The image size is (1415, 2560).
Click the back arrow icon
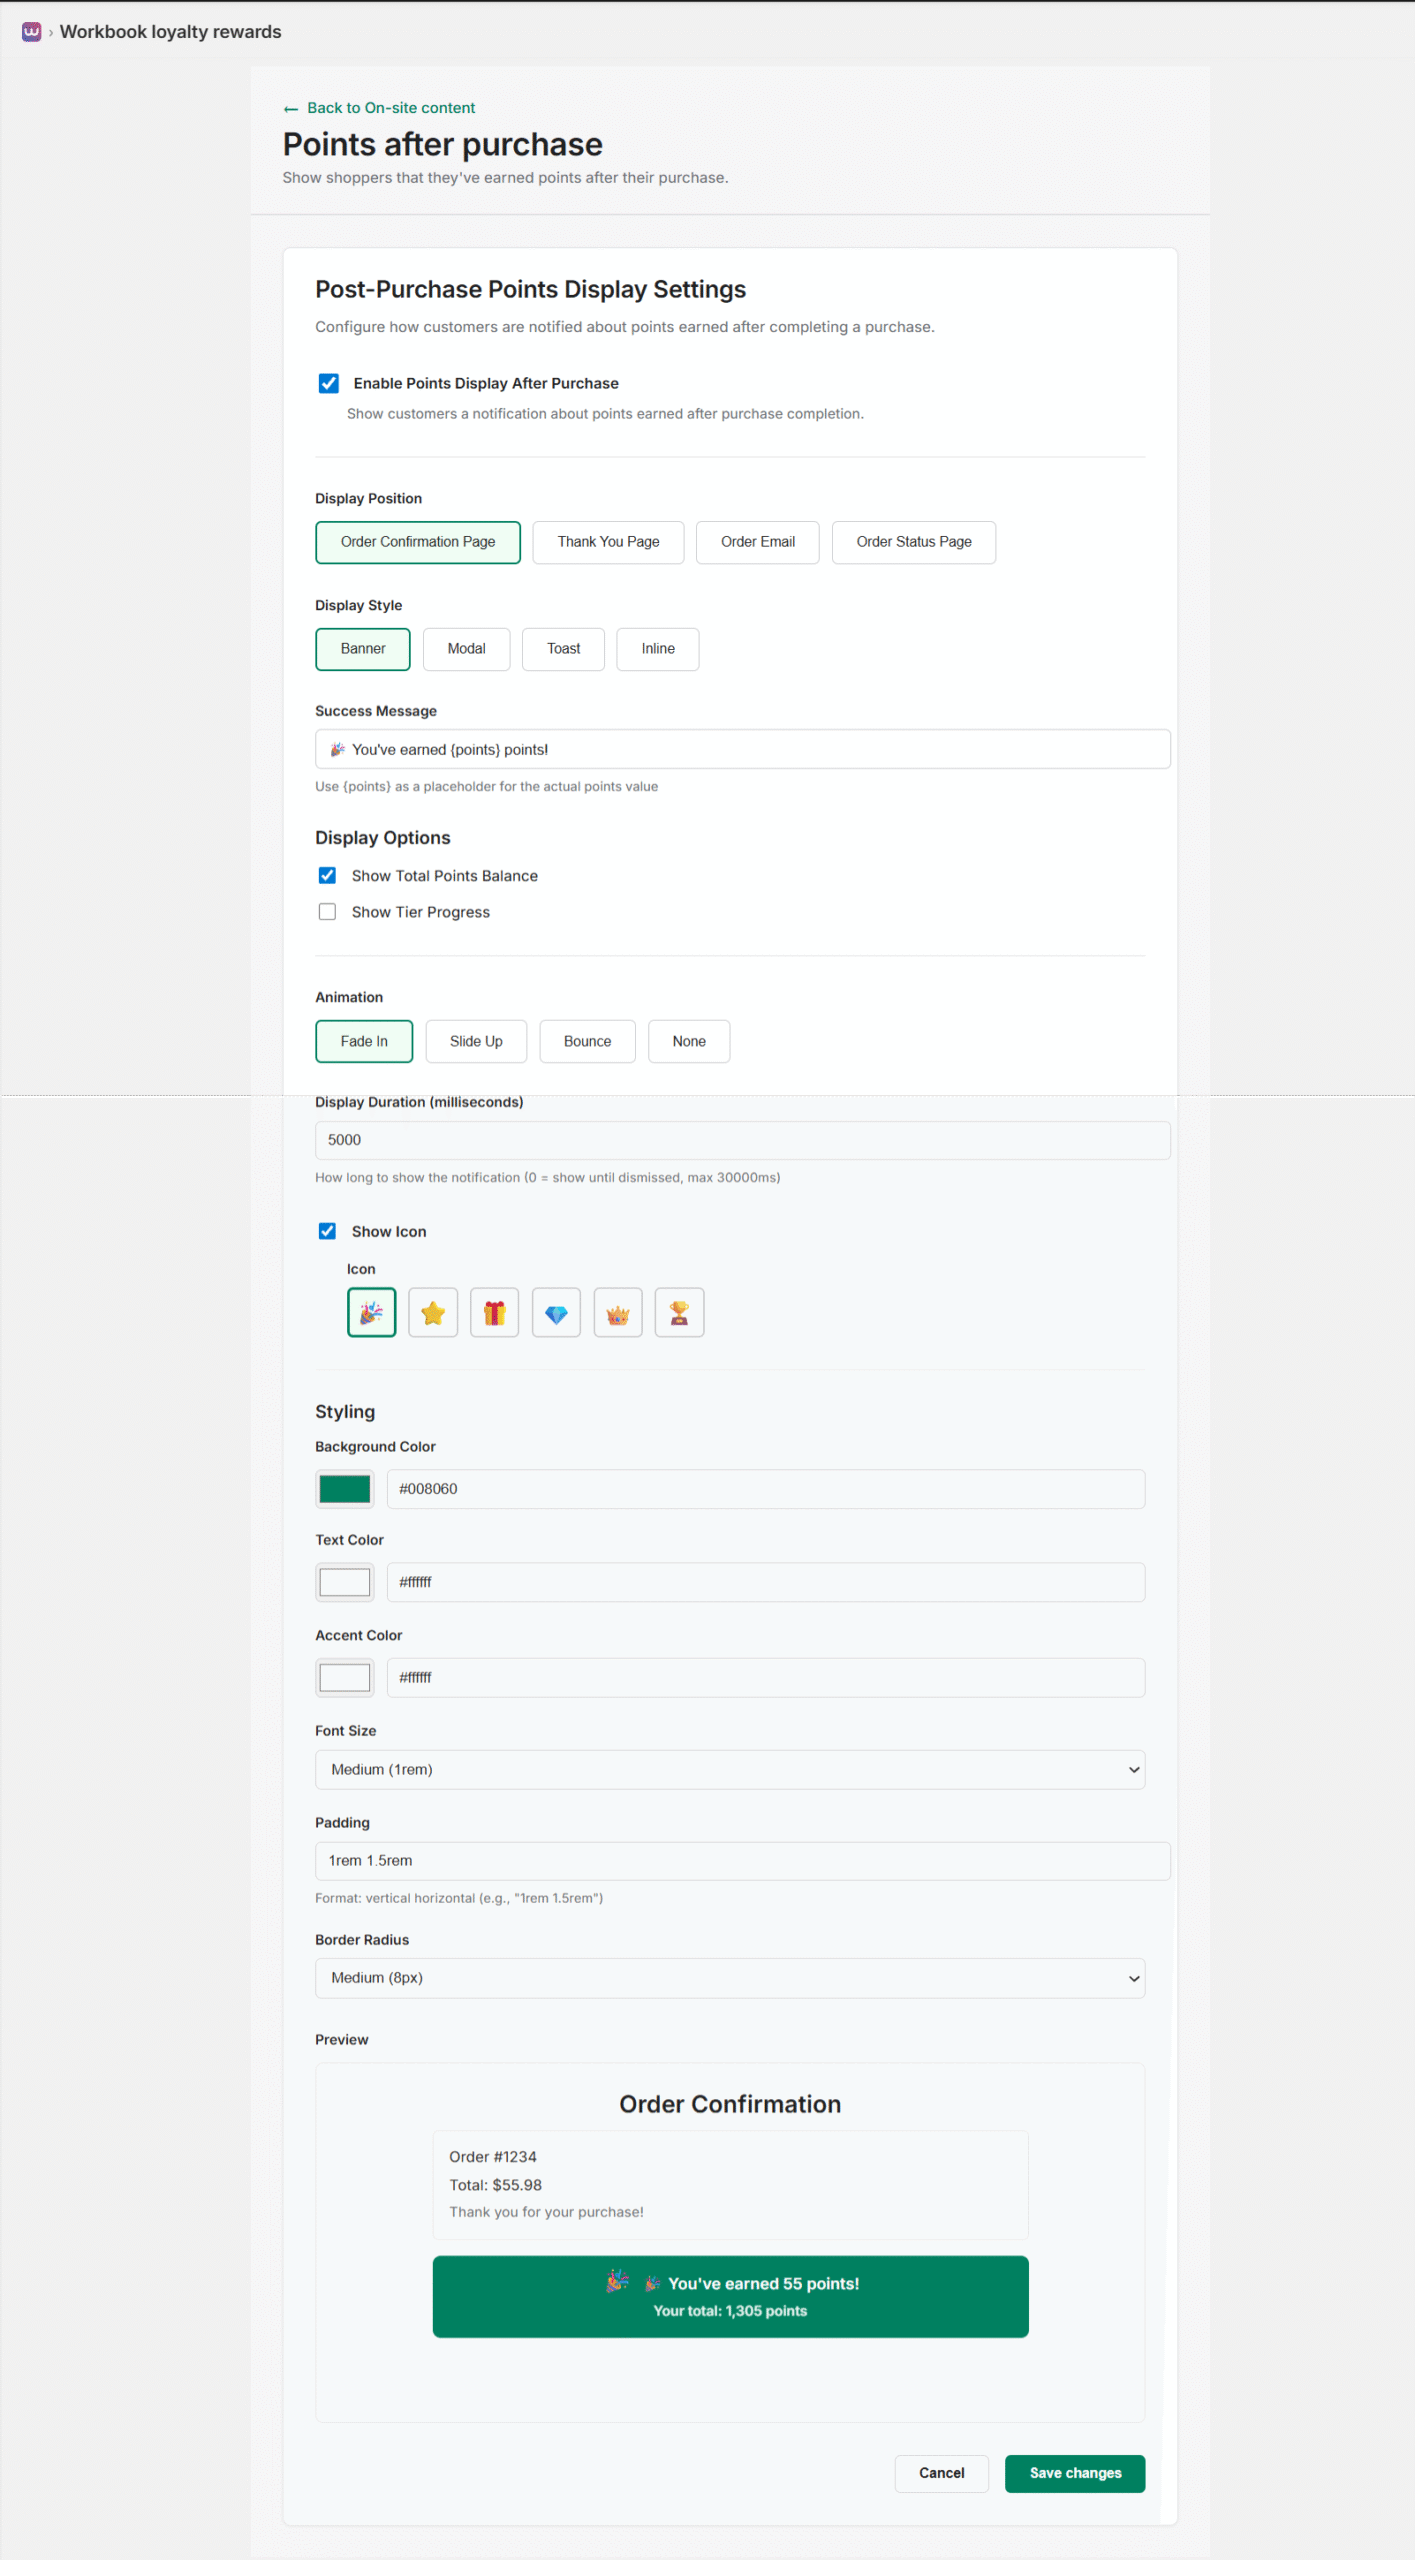pos(290,108)
